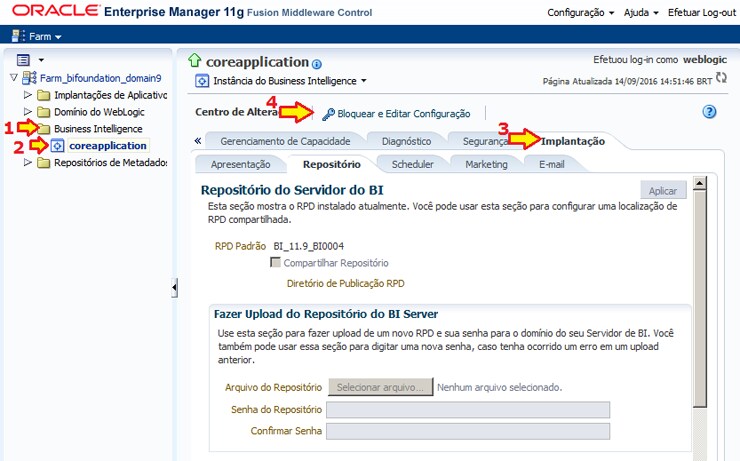Click the weblogic username text
This screenshot has width=740, height=461.
[705, 60]
